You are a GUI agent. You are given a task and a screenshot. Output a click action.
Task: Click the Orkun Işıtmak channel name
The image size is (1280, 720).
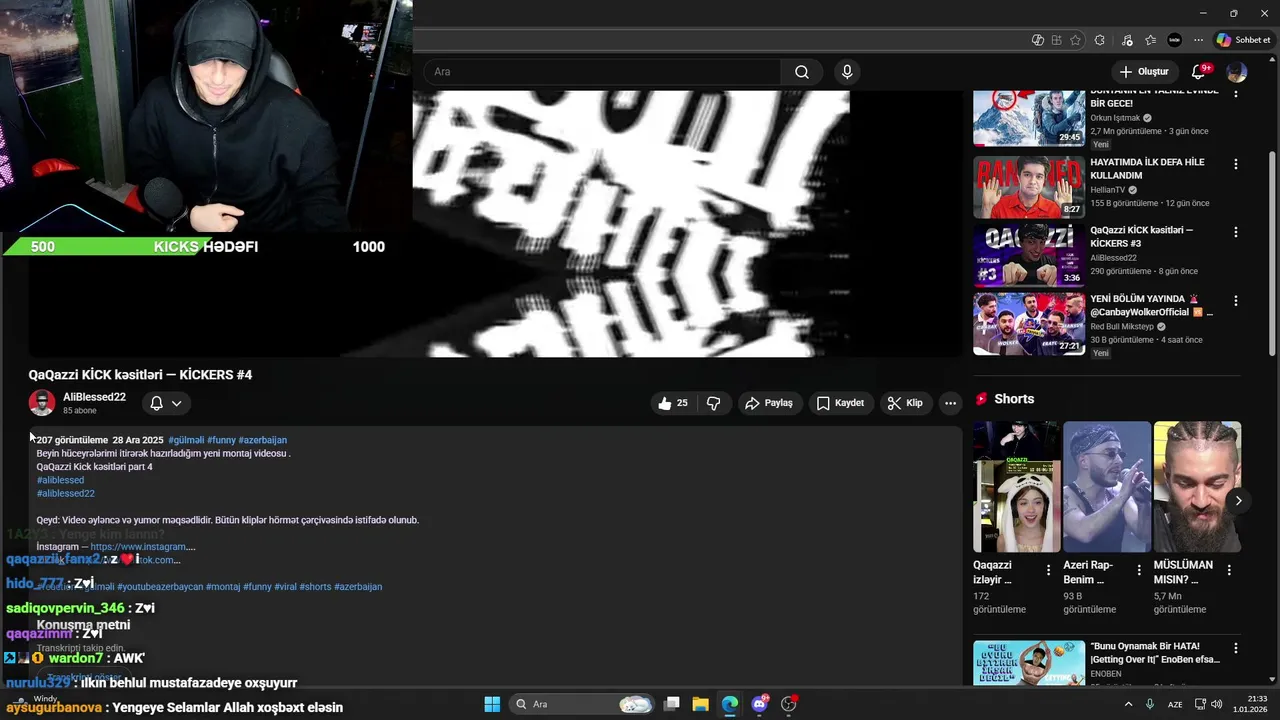(1115, 118)
